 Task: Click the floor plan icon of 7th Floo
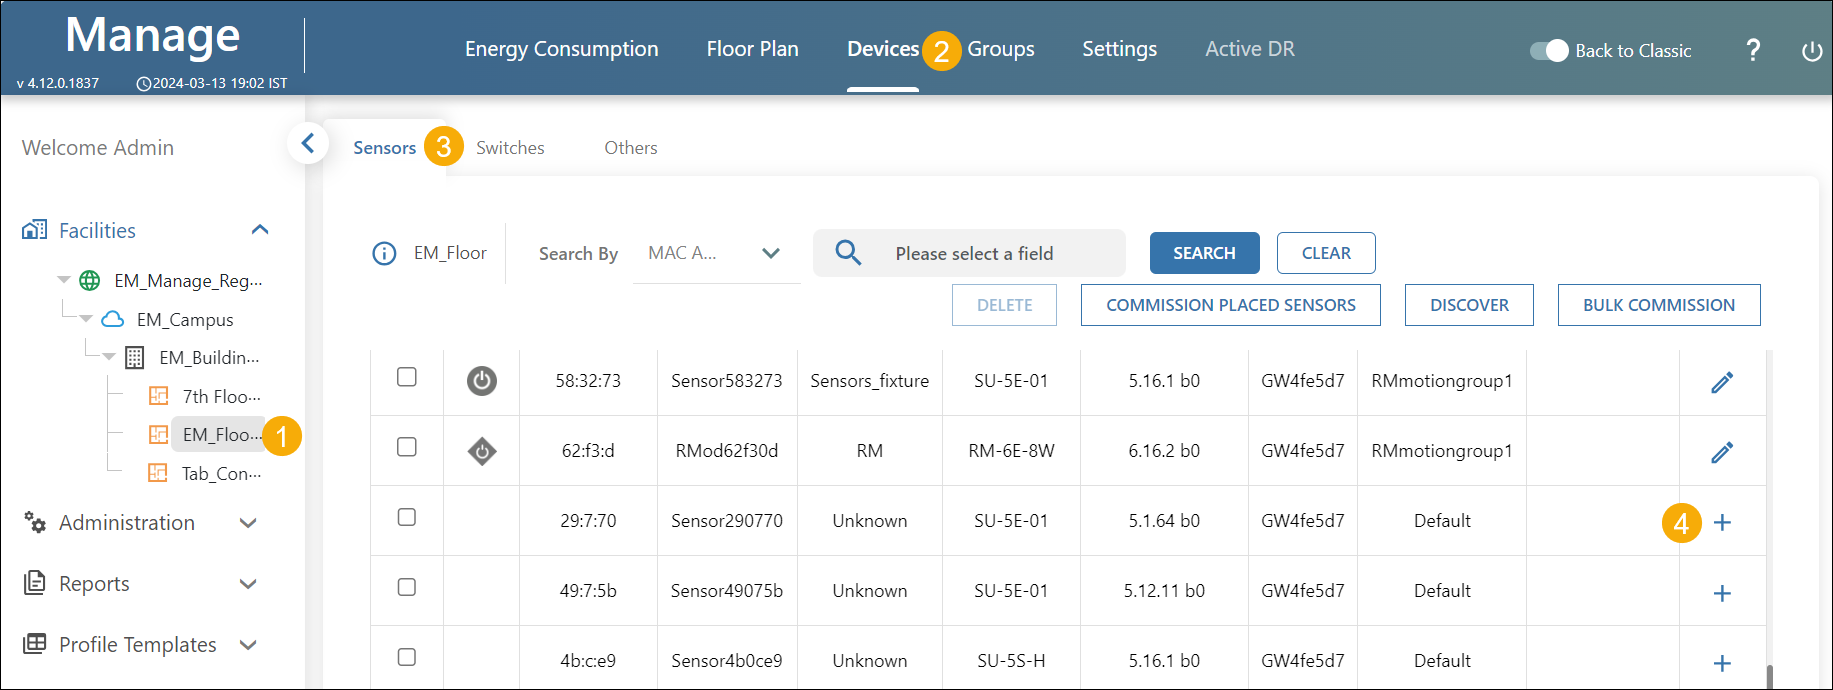[x=158, y=396]
